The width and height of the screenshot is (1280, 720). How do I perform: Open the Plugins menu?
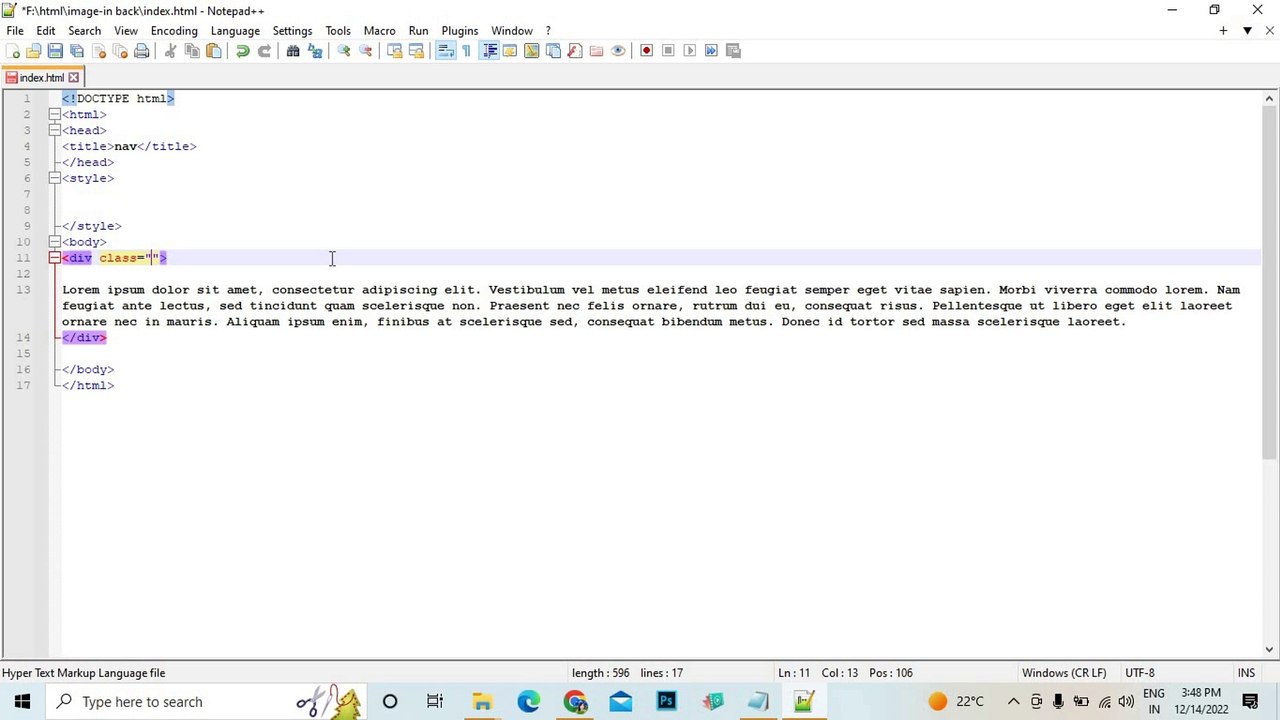coord(460,31)
